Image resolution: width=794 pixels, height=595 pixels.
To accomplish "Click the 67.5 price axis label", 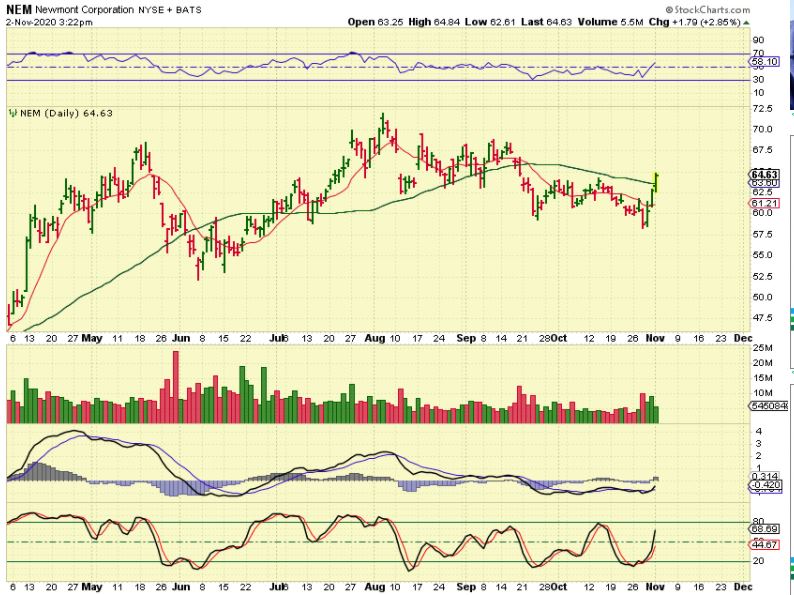I will [x=763, y=150].
